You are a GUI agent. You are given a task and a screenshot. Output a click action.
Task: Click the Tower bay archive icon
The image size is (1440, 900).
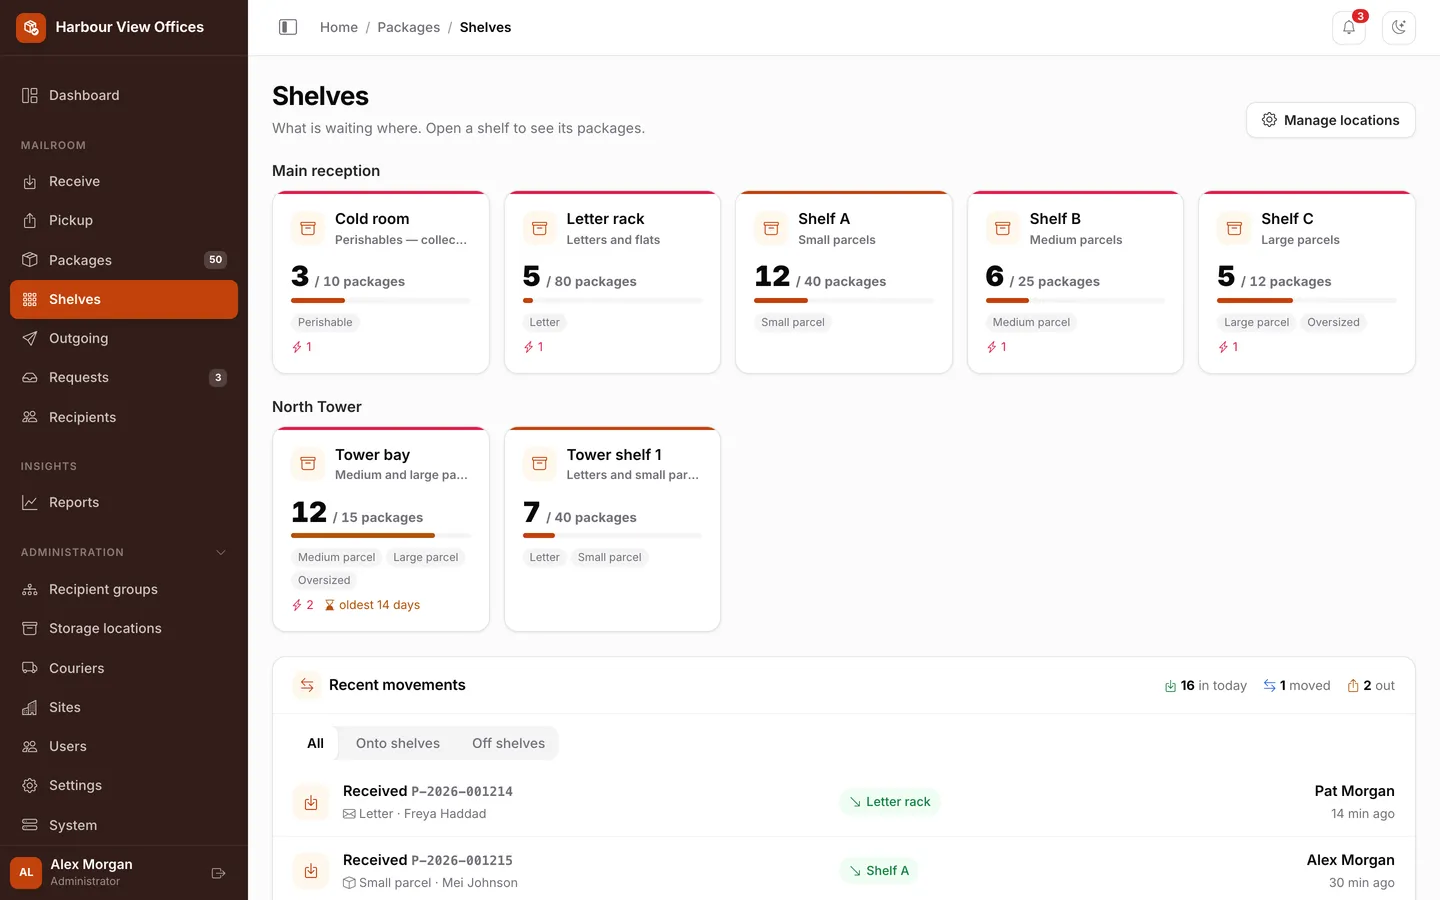(308, 464)
